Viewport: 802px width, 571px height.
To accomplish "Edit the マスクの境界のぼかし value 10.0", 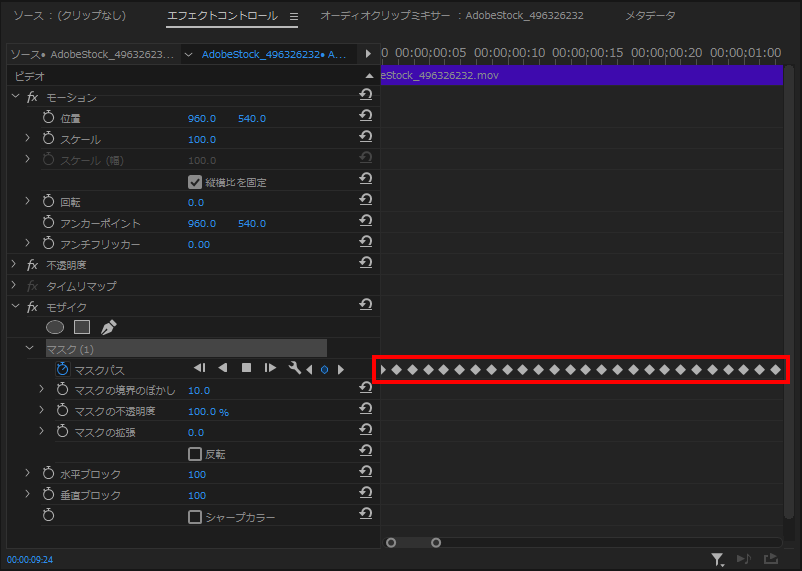I will coord(199,390).
